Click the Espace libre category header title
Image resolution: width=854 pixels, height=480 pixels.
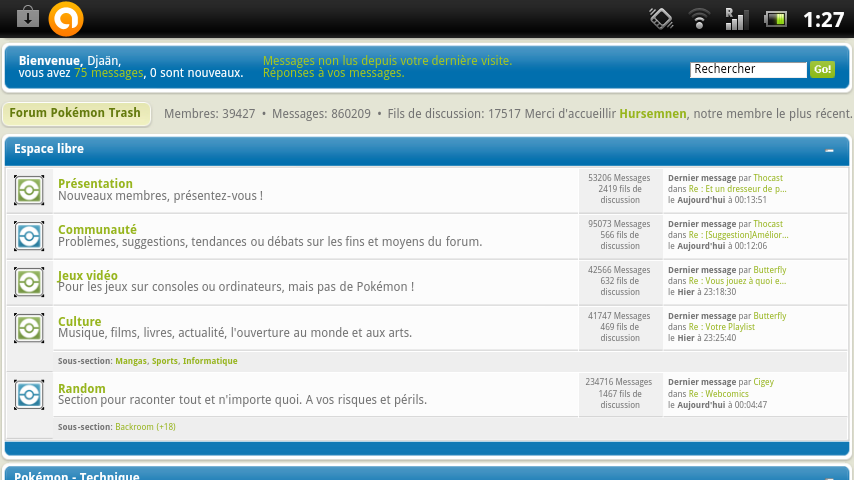[x=49, y=149]
